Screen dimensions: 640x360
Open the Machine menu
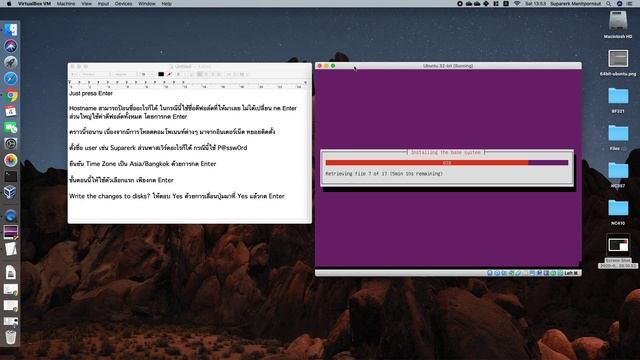click(x=66, y=4)
